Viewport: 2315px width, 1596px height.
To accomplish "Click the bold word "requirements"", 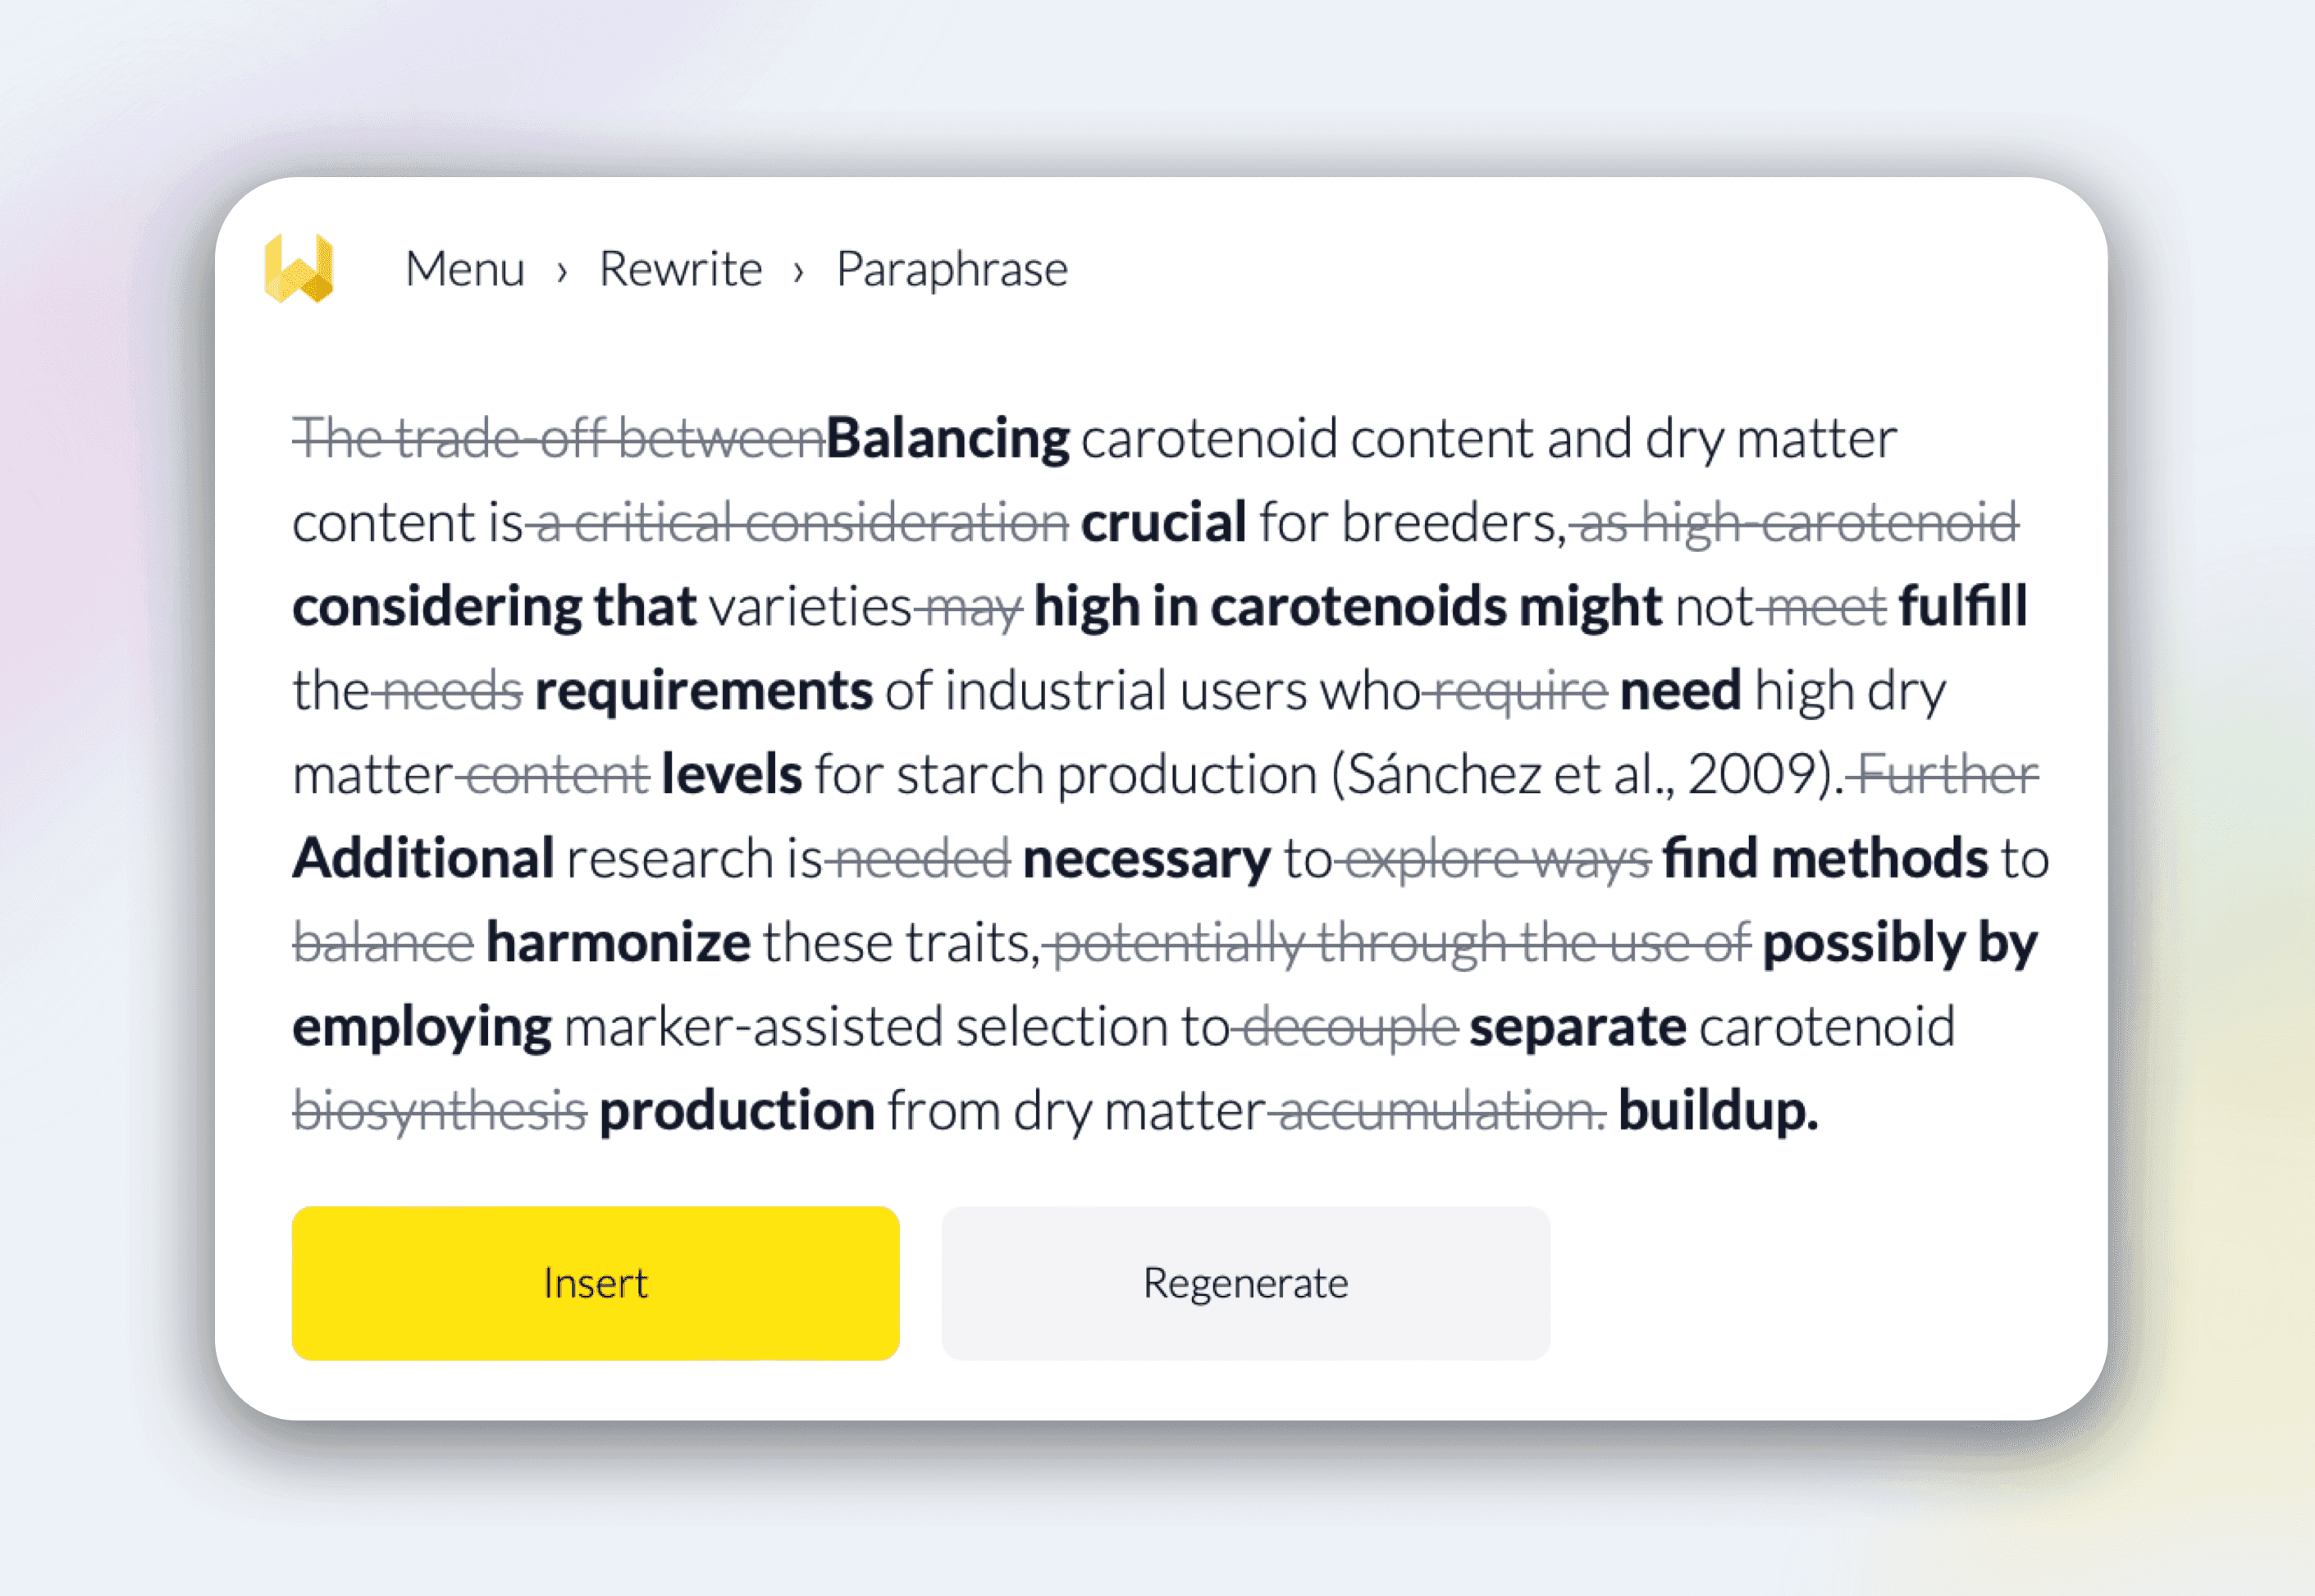I will [703, 690].
